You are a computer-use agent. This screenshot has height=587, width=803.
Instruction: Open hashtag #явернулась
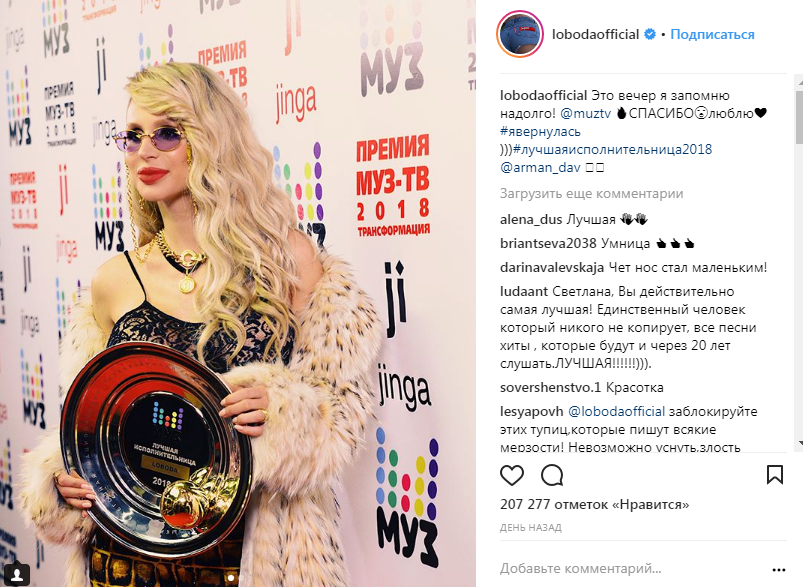pyautogui.click(x=540, y=132)
